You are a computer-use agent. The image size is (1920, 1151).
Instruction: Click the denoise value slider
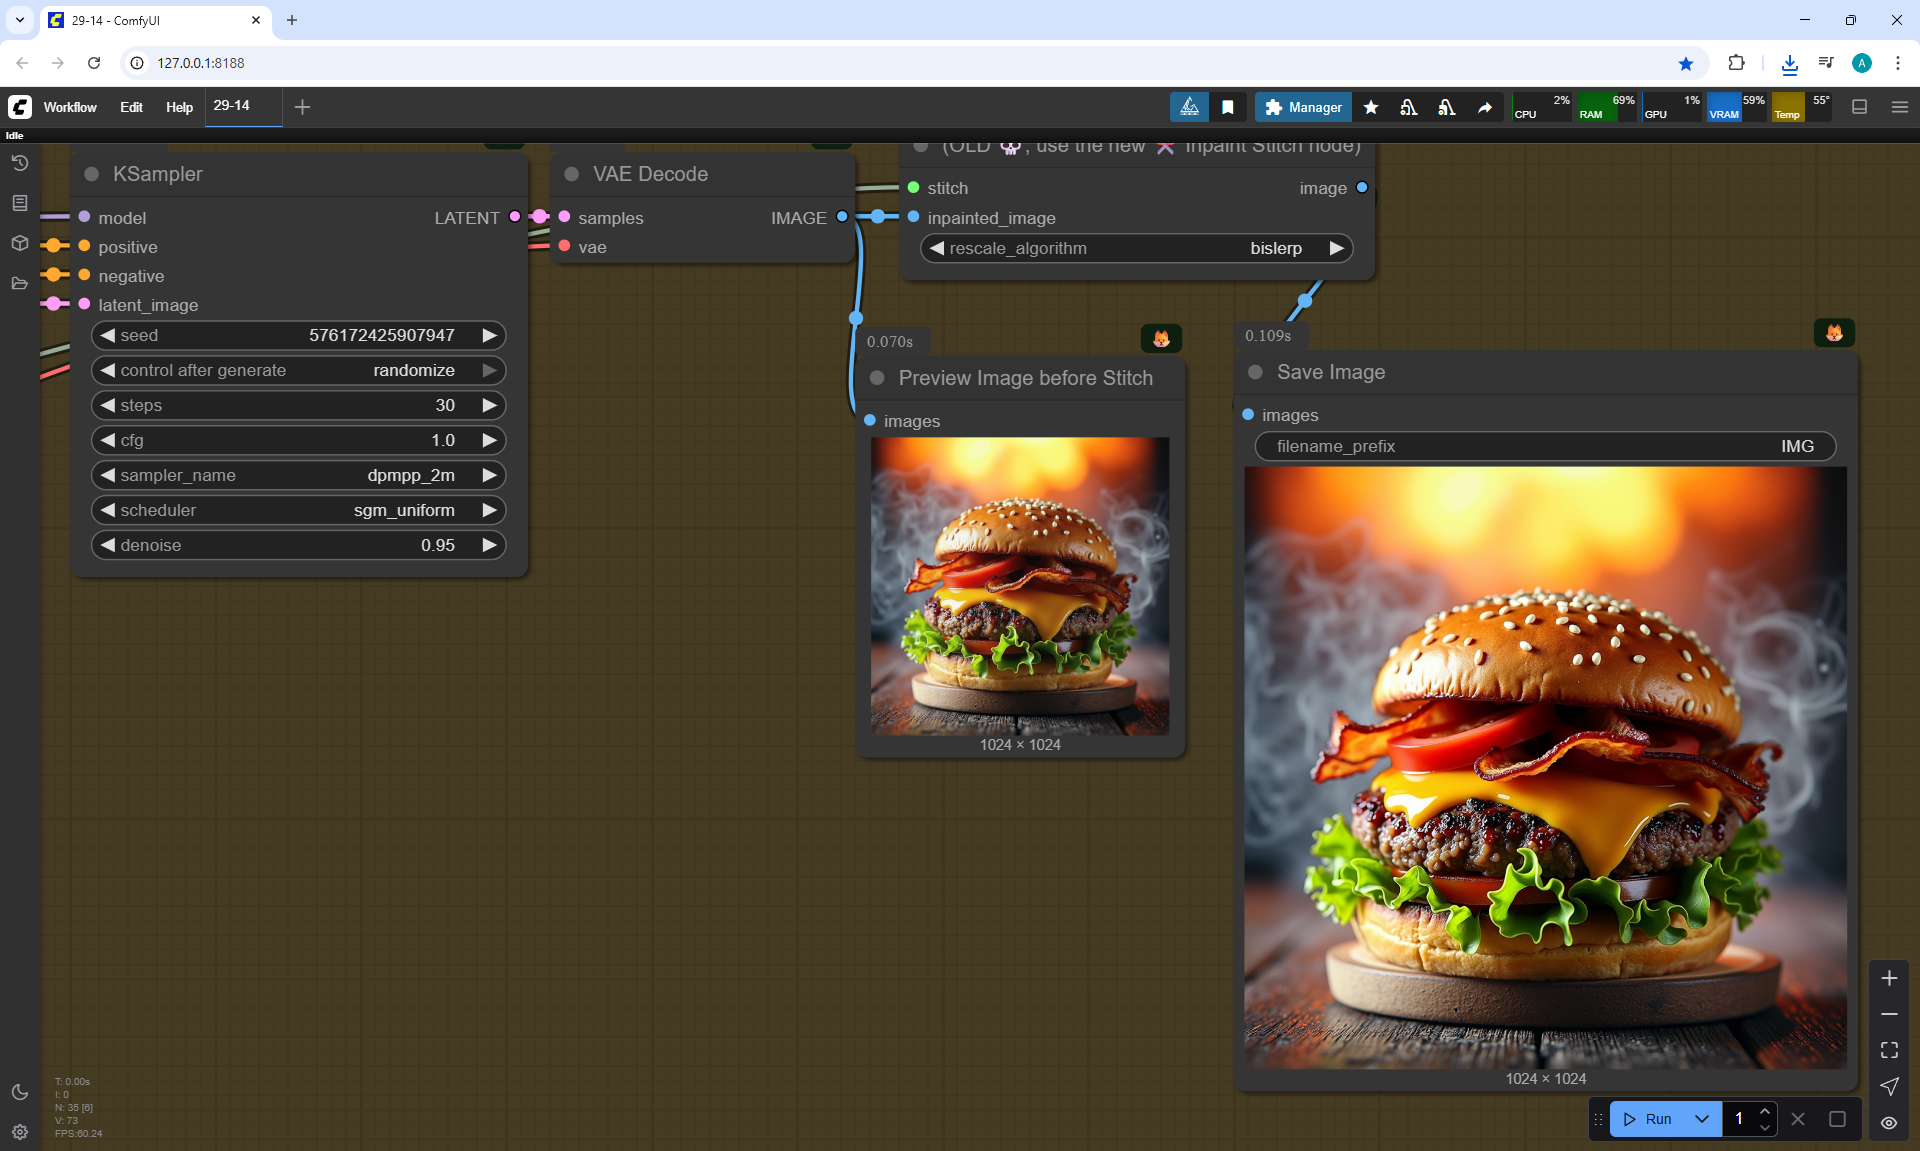tap(298, 545)
